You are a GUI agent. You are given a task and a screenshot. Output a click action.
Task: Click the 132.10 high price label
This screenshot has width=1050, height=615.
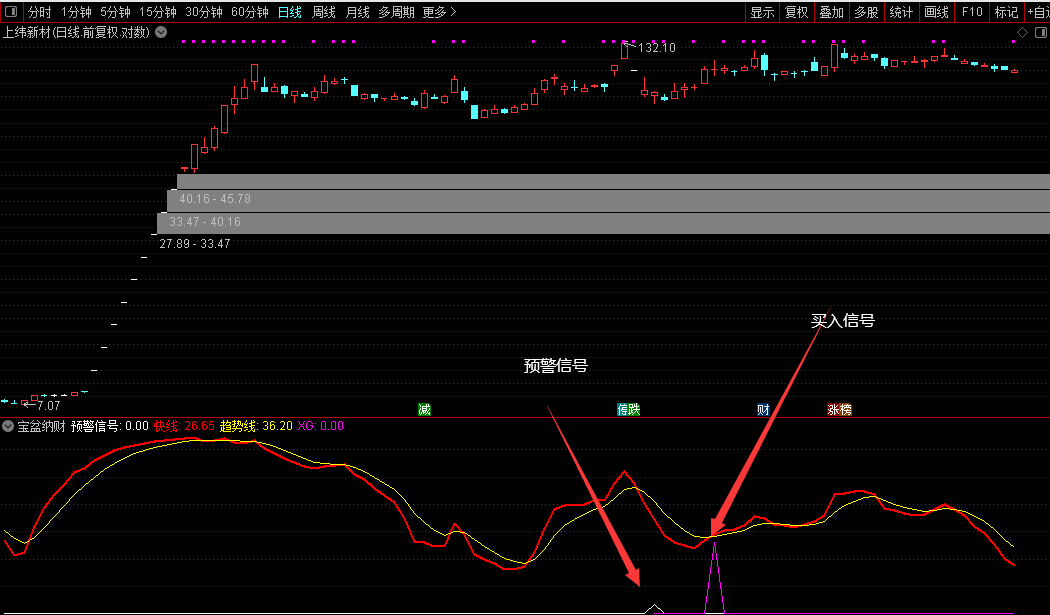tap(656, 47)
